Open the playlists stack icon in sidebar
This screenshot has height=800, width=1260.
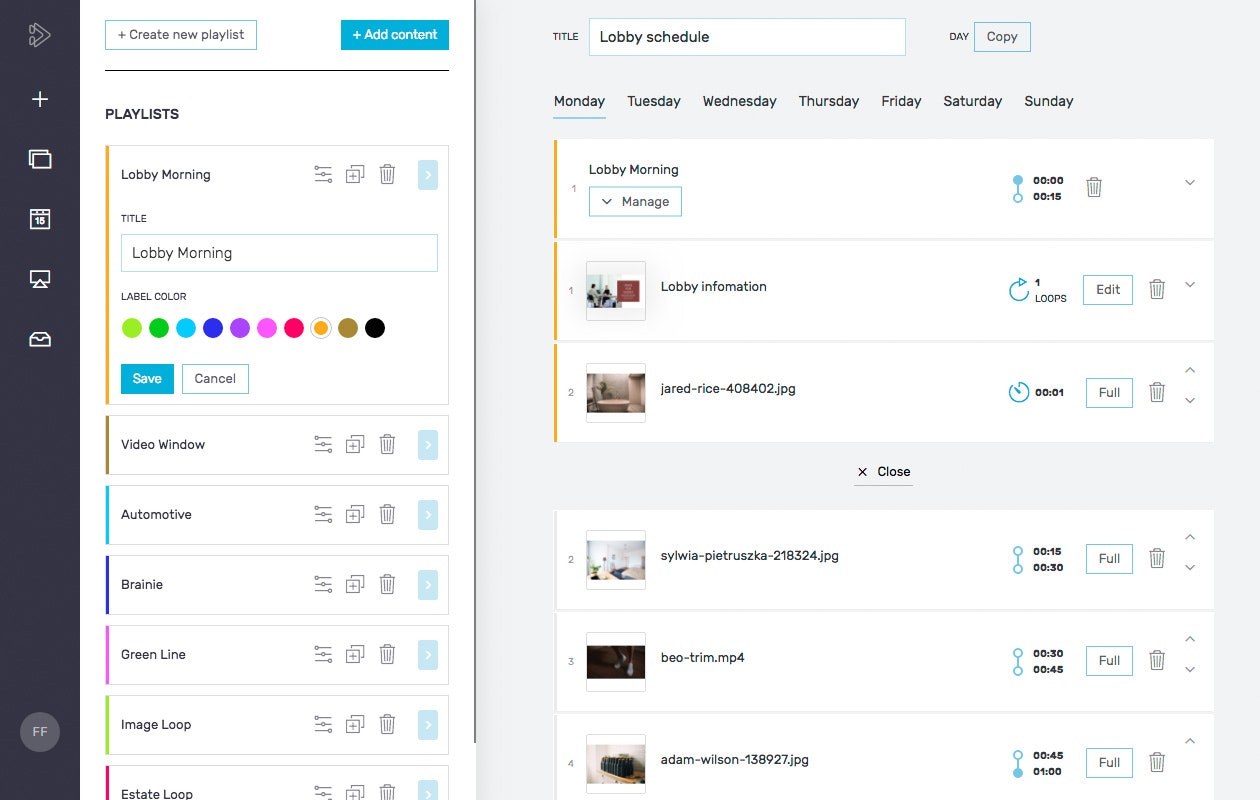tap(40, 159)
